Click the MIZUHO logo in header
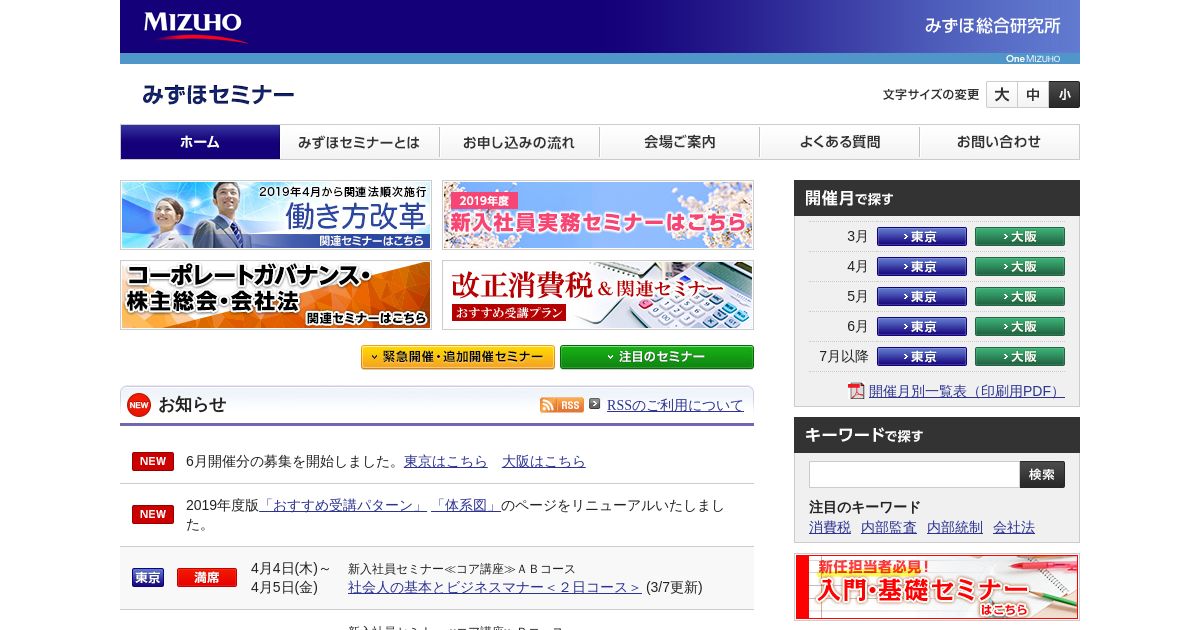 194,26
